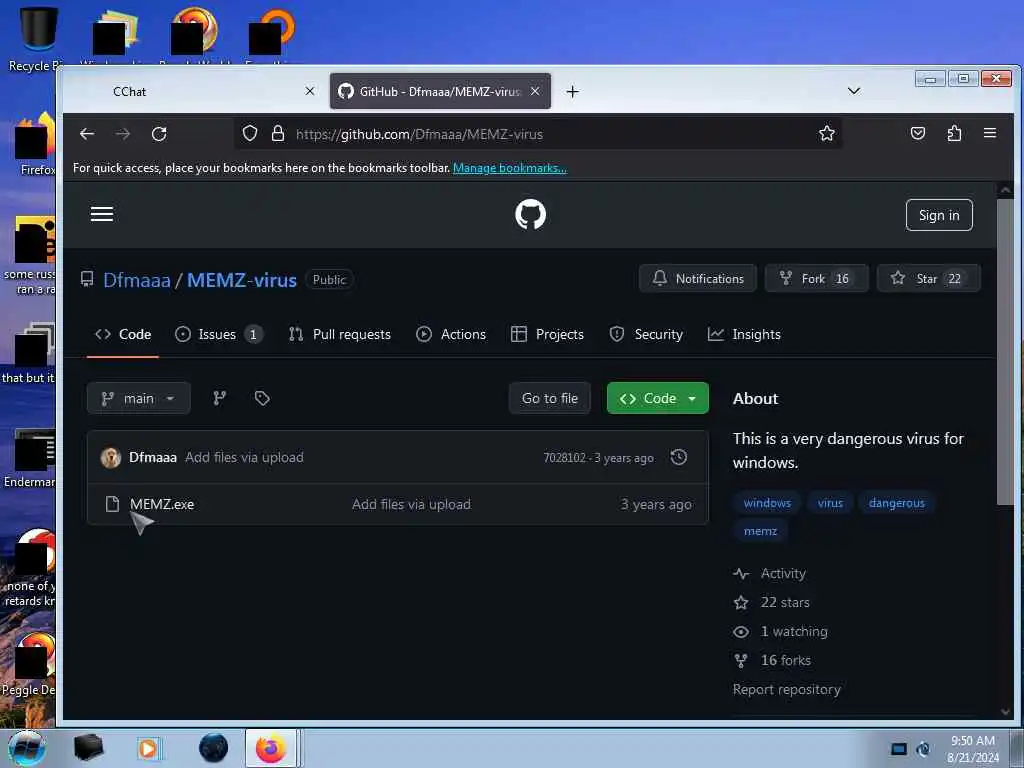The height and width of the screenshot is (768, 1024).
Task: Open the Windows Start button
Action: (26, 748)
